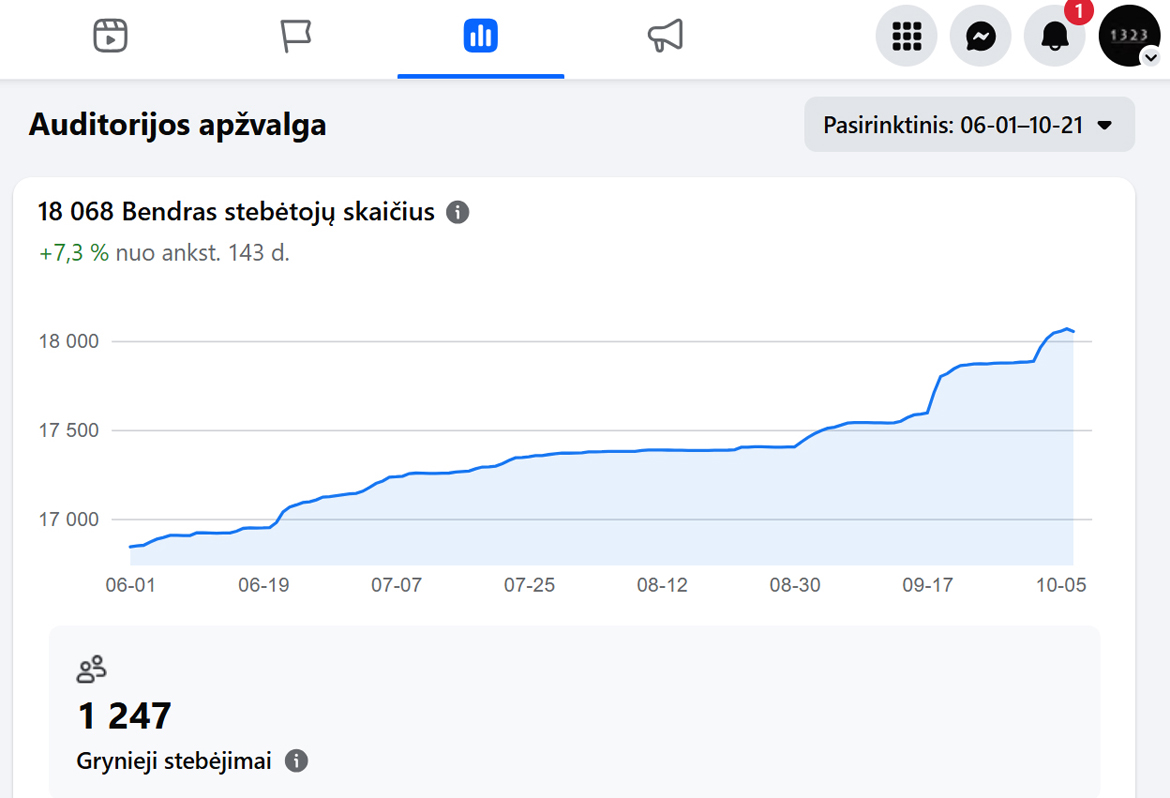
Task: Open the account profile menu
Action: (x=1129, y=36)
